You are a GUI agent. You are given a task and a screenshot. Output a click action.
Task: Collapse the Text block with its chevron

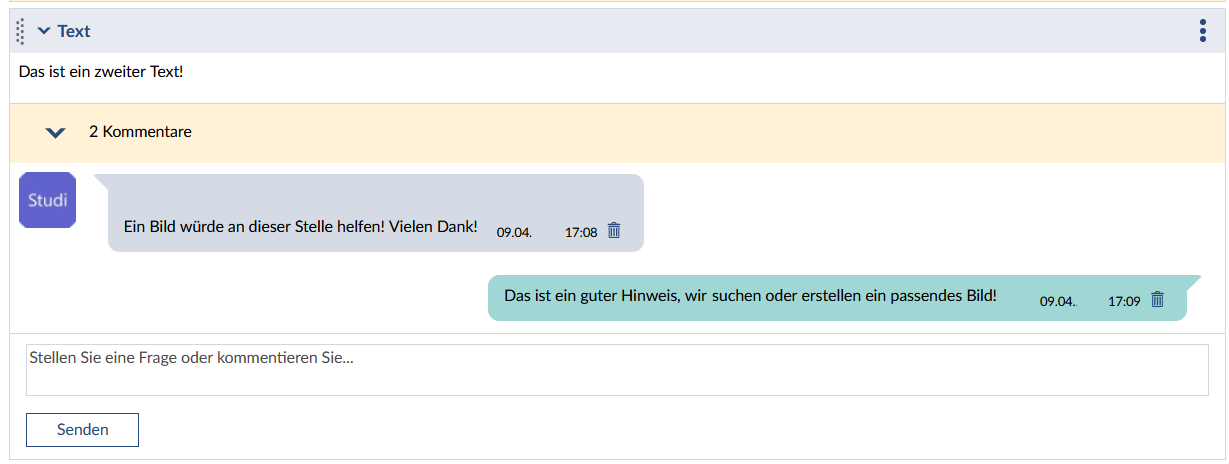click(x=43, y=31)
